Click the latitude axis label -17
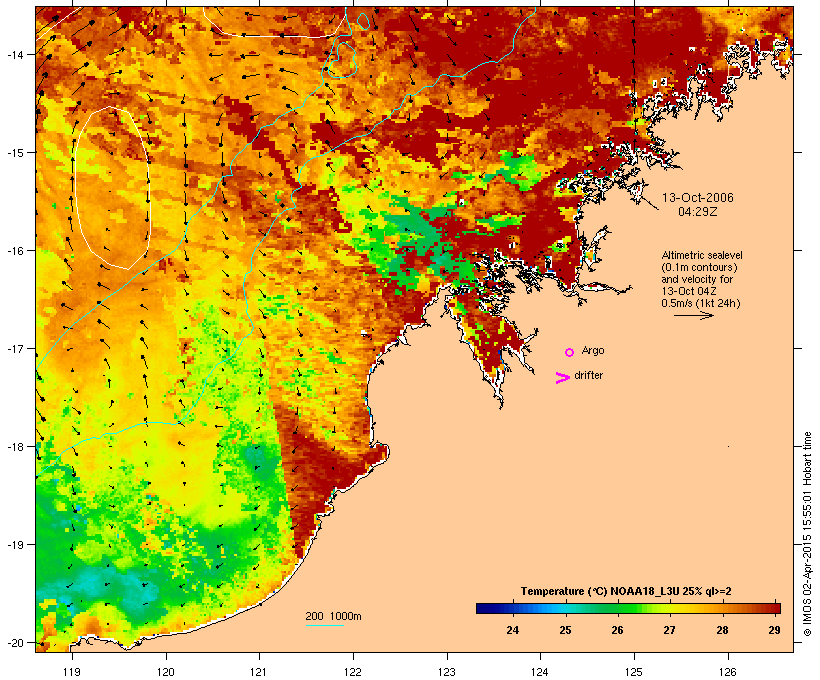The width and height of the screenshot is (820, 680). tap(14, 348)
